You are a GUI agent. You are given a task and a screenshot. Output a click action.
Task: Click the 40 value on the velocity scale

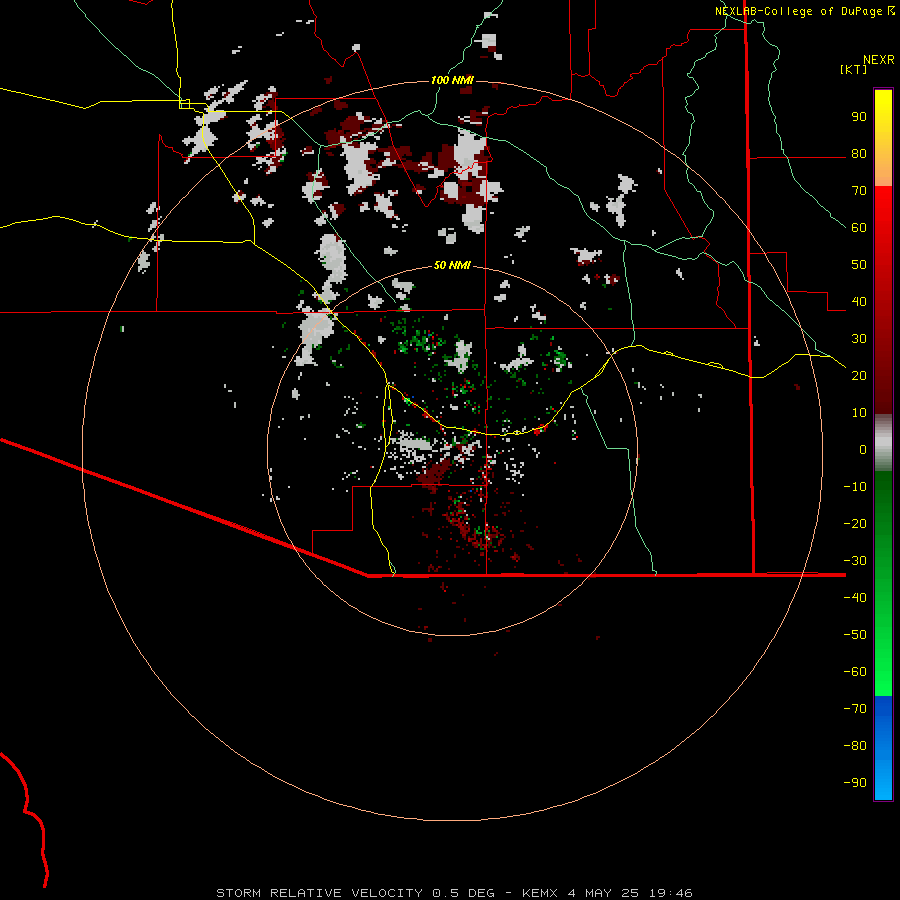[x=859, y=301]
